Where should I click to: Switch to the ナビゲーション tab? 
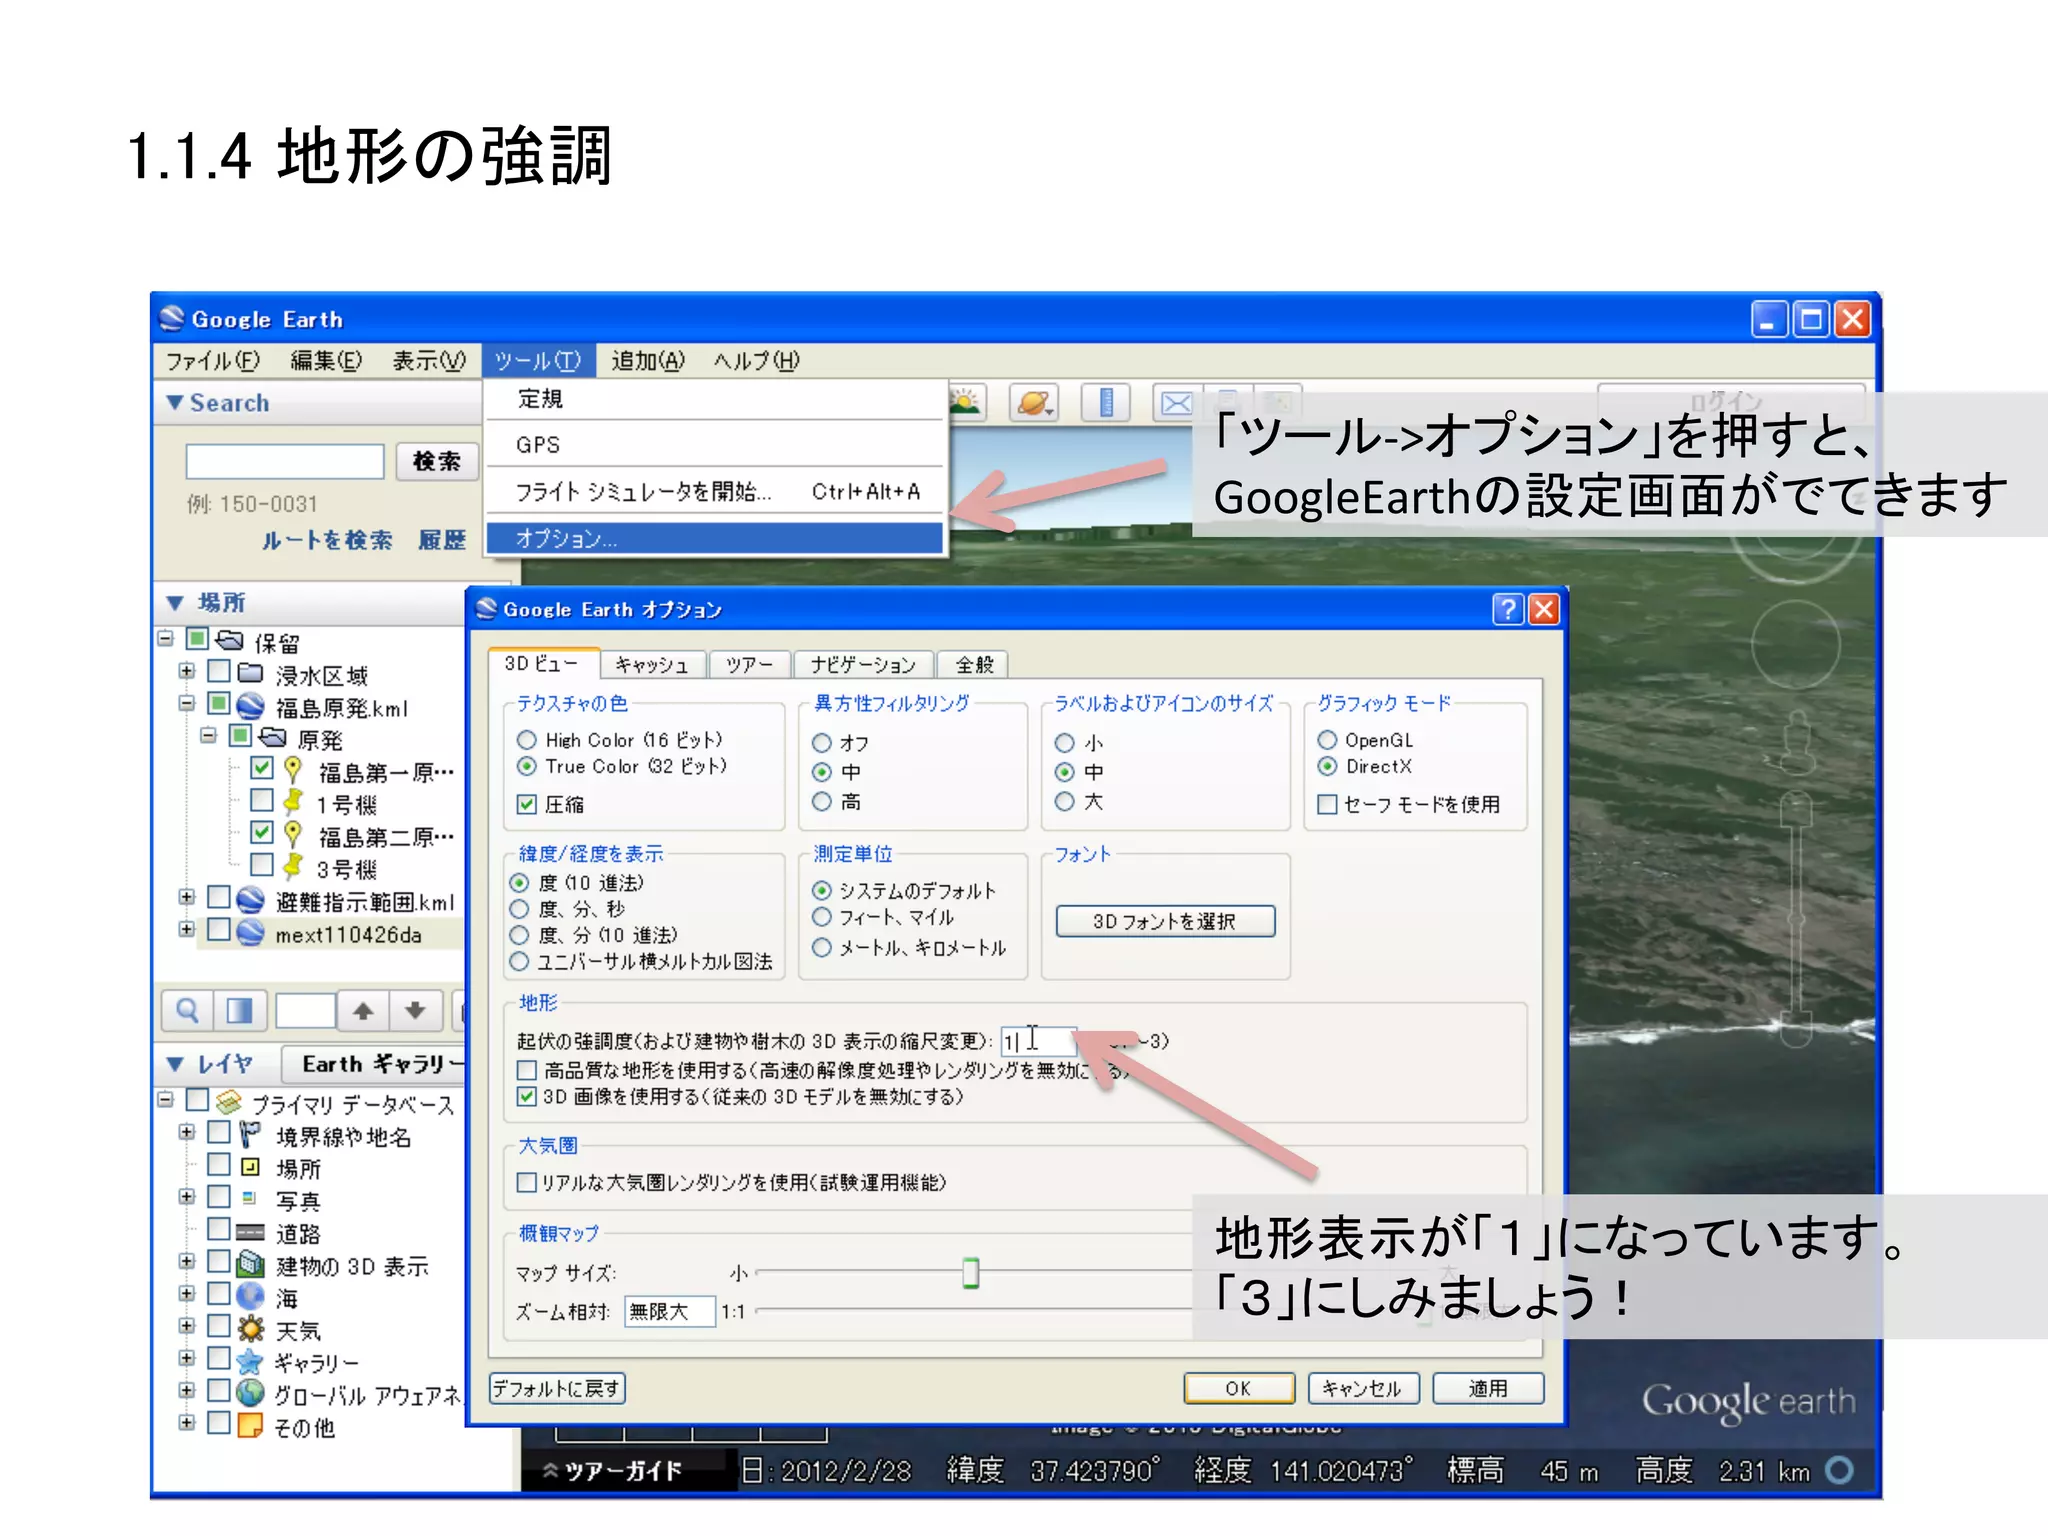862,665
